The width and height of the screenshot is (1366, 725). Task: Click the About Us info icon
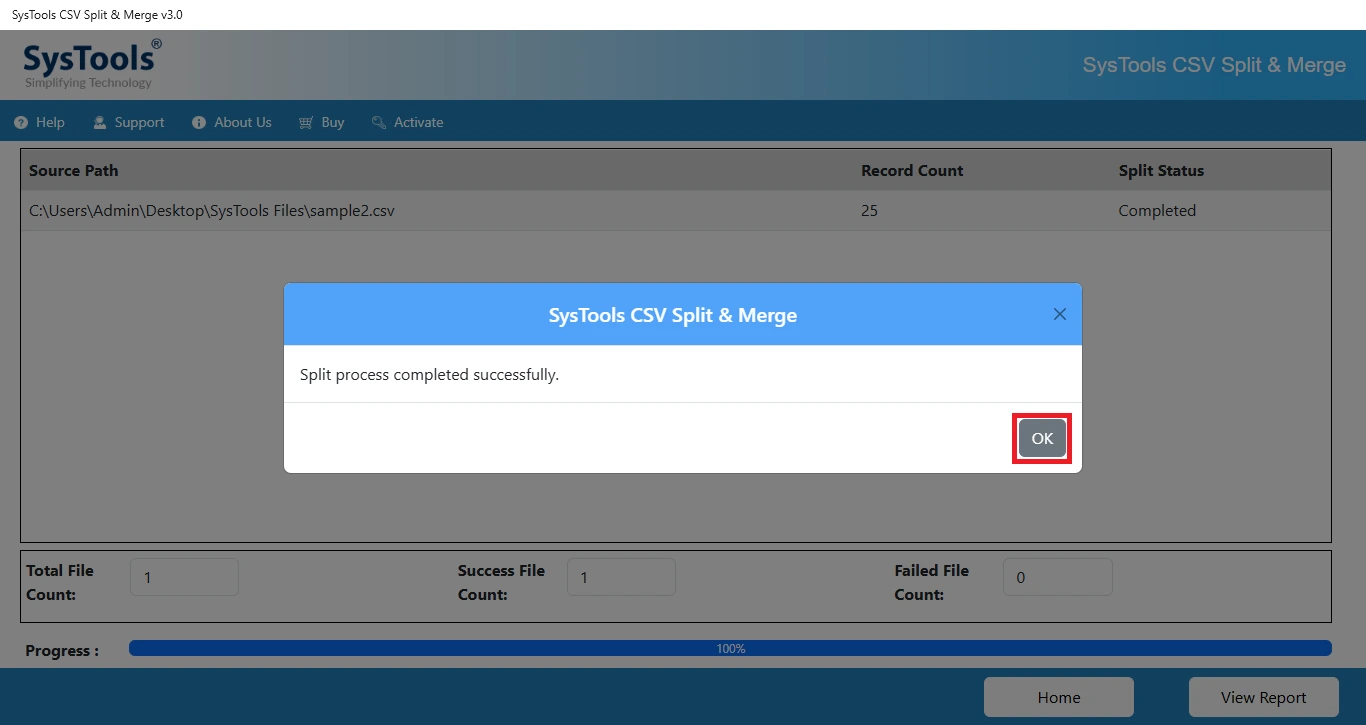(x=199, y=122)
